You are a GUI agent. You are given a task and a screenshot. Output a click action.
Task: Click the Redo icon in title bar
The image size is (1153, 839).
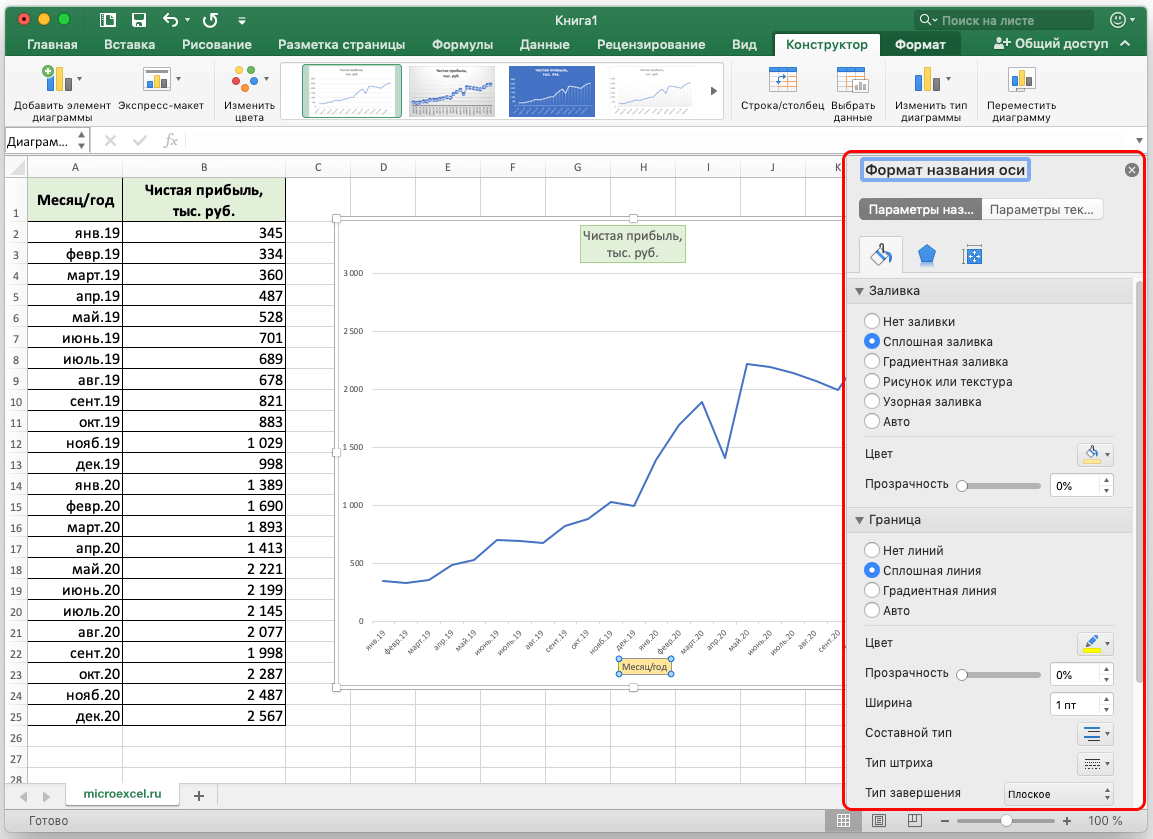click(210, 21)
